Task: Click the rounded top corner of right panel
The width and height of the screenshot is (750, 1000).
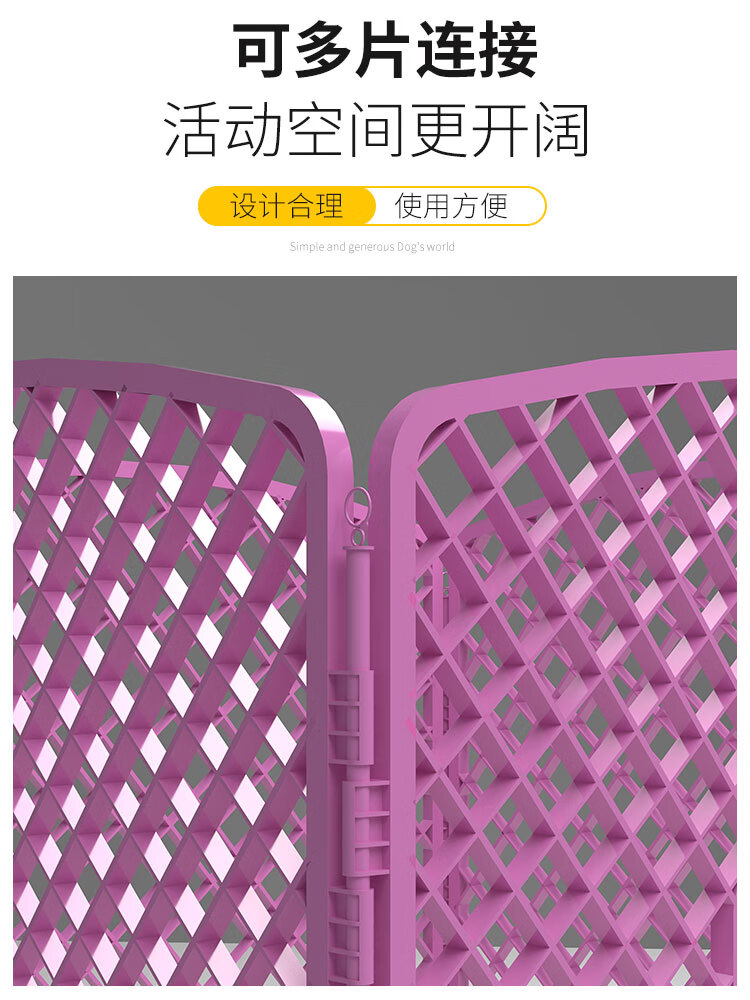Action: [x=408, y=424]
